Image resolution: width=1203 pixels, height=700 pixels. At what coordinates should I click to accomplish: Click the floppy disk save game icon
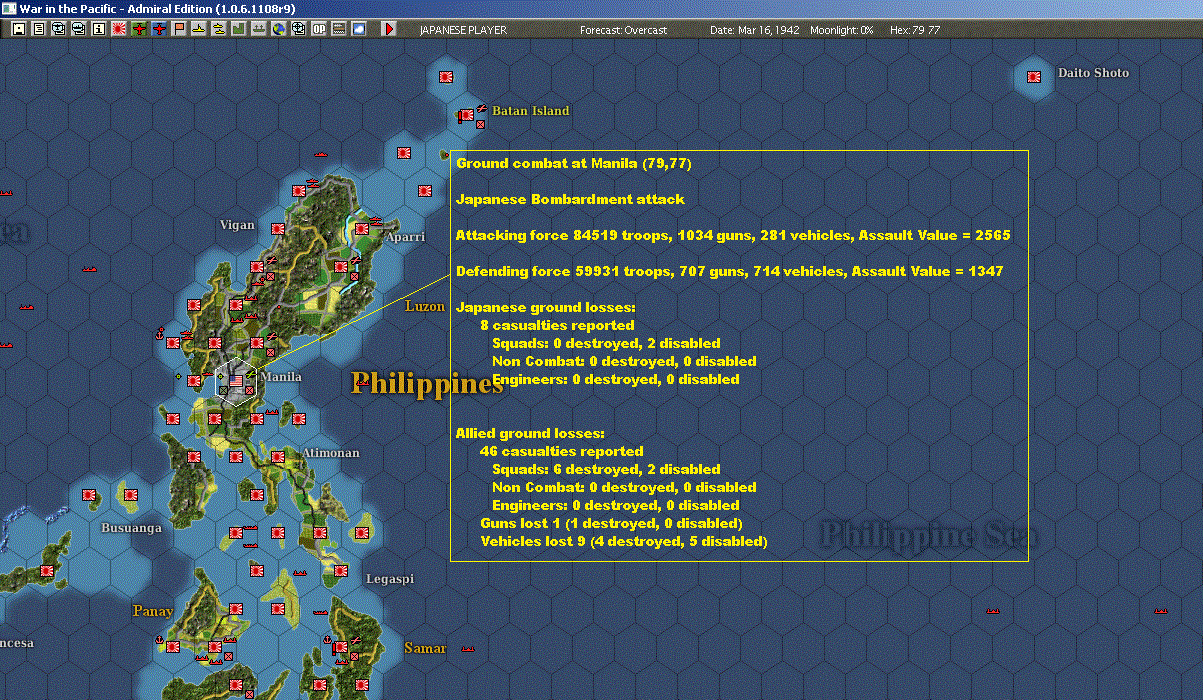click(19, 30)
